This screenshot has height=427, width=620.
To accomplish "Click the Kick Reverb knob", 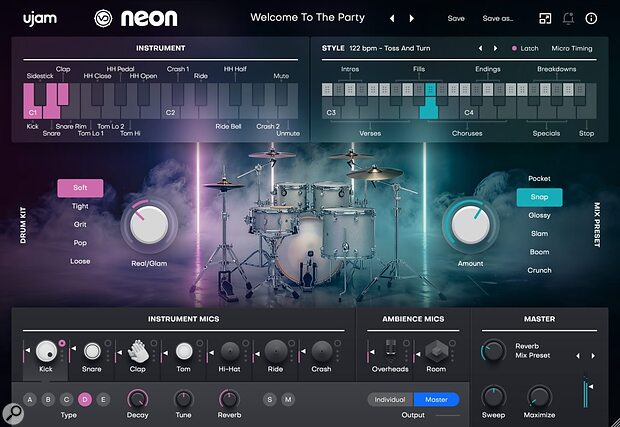I will point(229,399).
